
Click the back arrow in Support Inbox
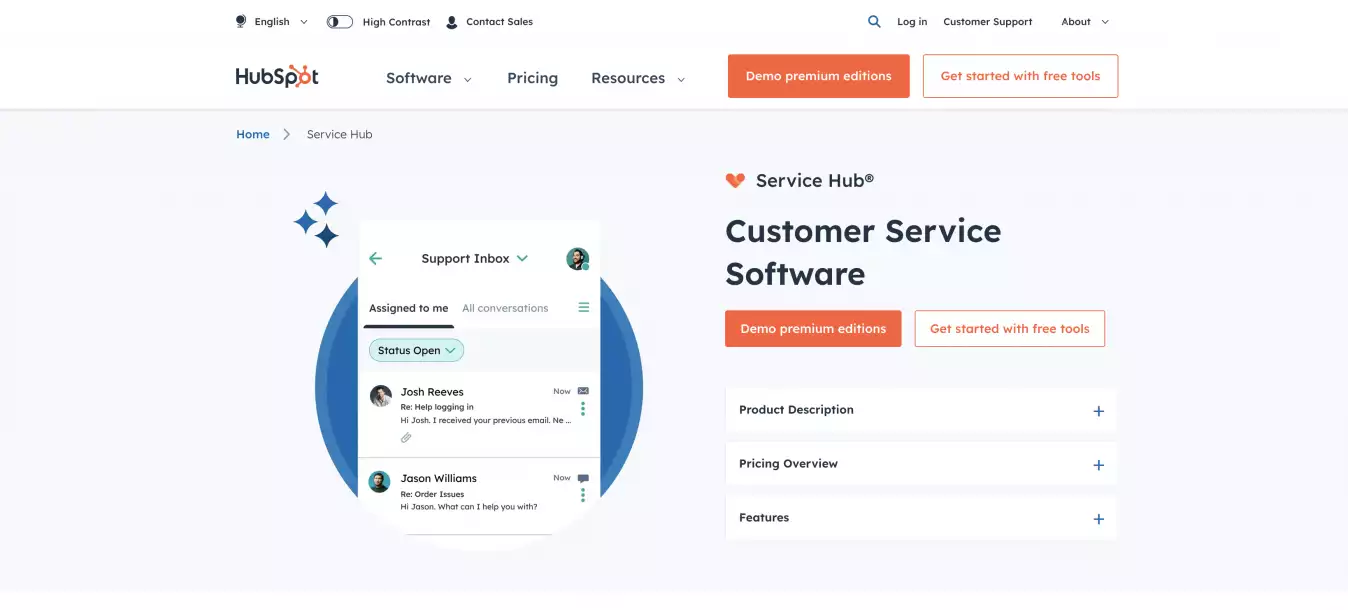tap(376, 258)
